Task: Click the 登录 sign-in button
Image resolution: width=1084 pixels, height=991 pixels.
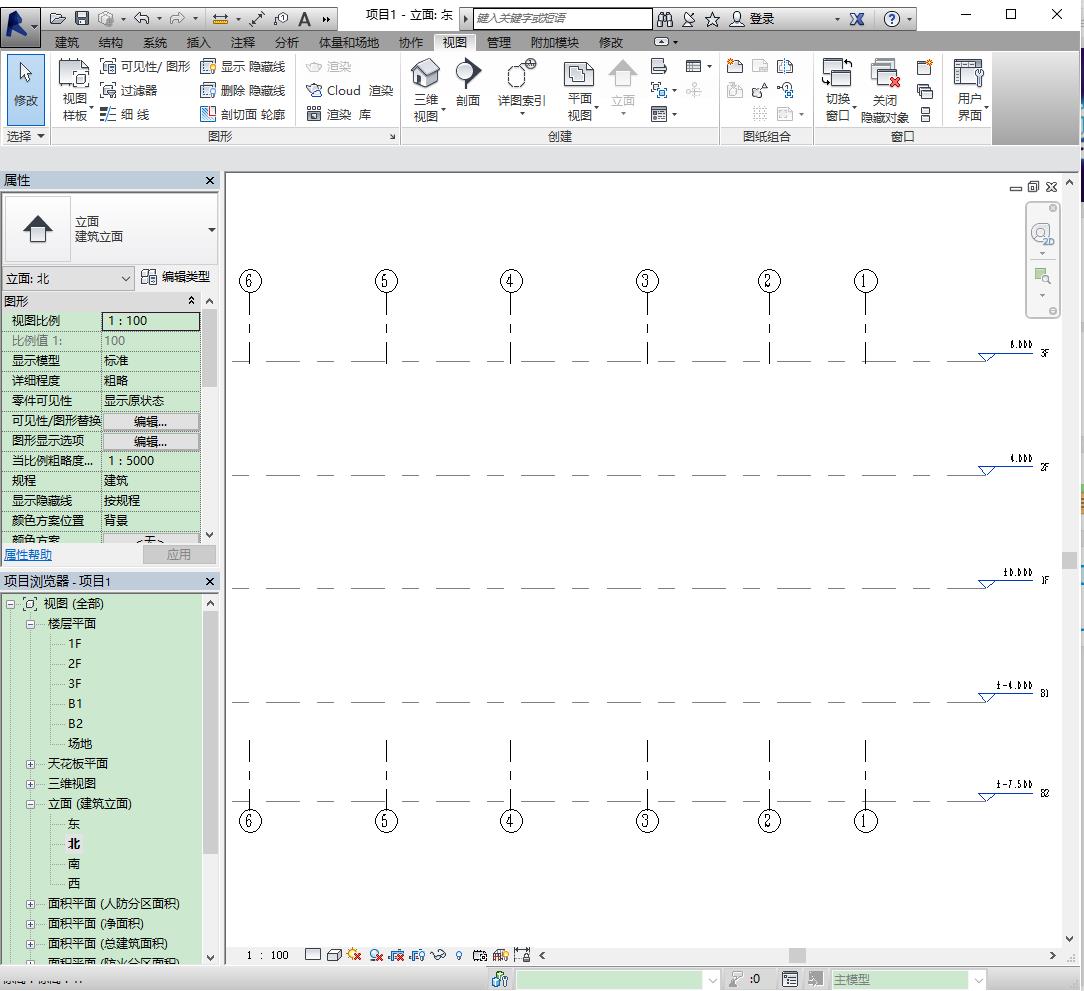Action: click(754, 19)
